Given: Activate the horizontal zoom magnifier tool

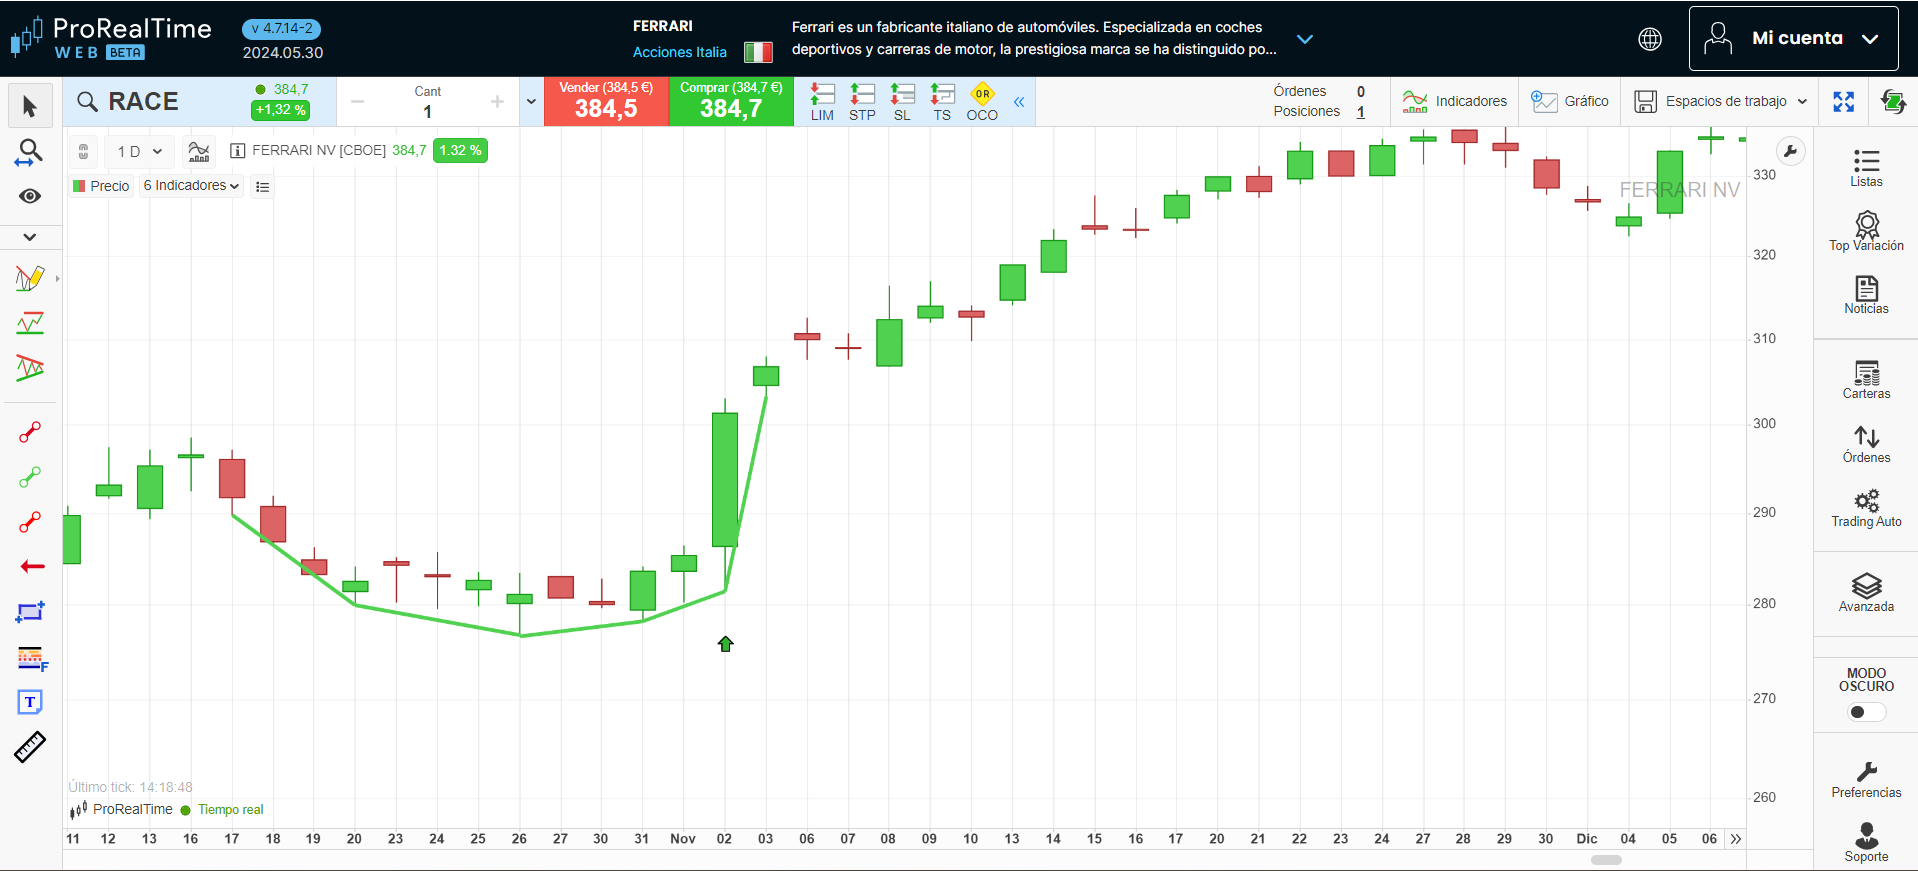Looking at the screenshot, I should (x=30, y=152).
